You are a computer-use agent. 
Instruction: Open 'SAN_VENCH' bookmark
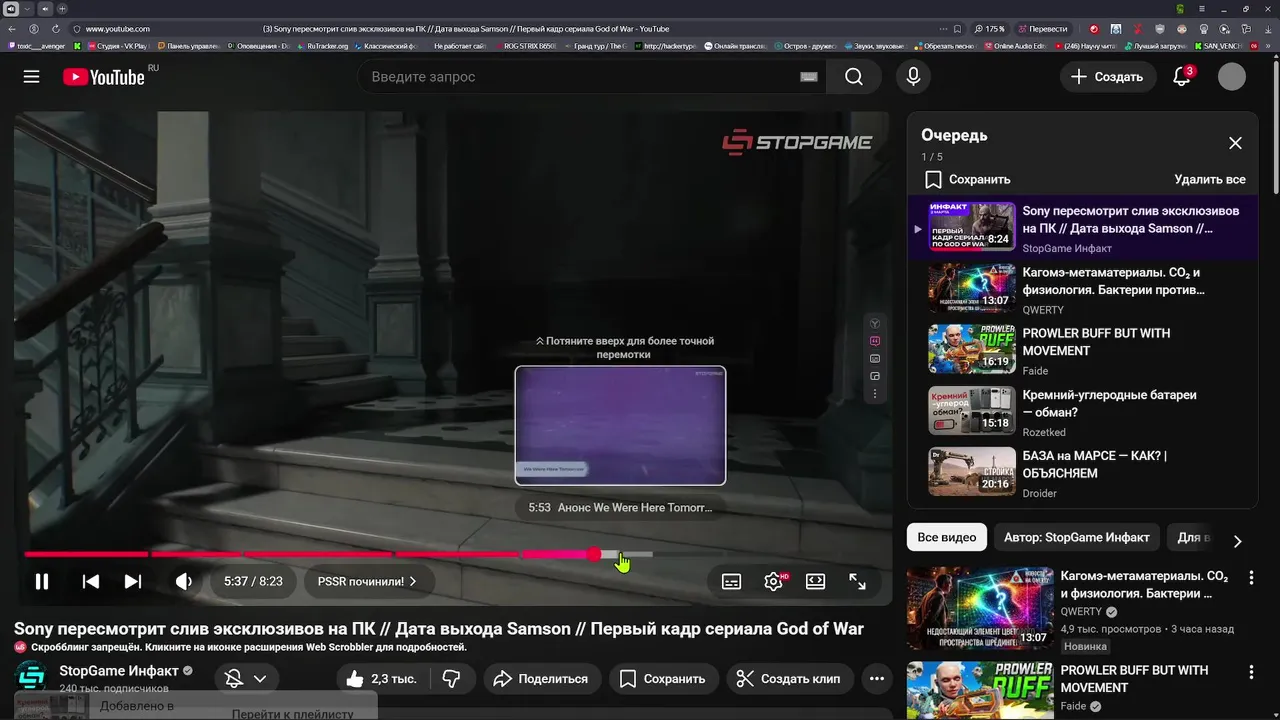tap(1217, 46)
